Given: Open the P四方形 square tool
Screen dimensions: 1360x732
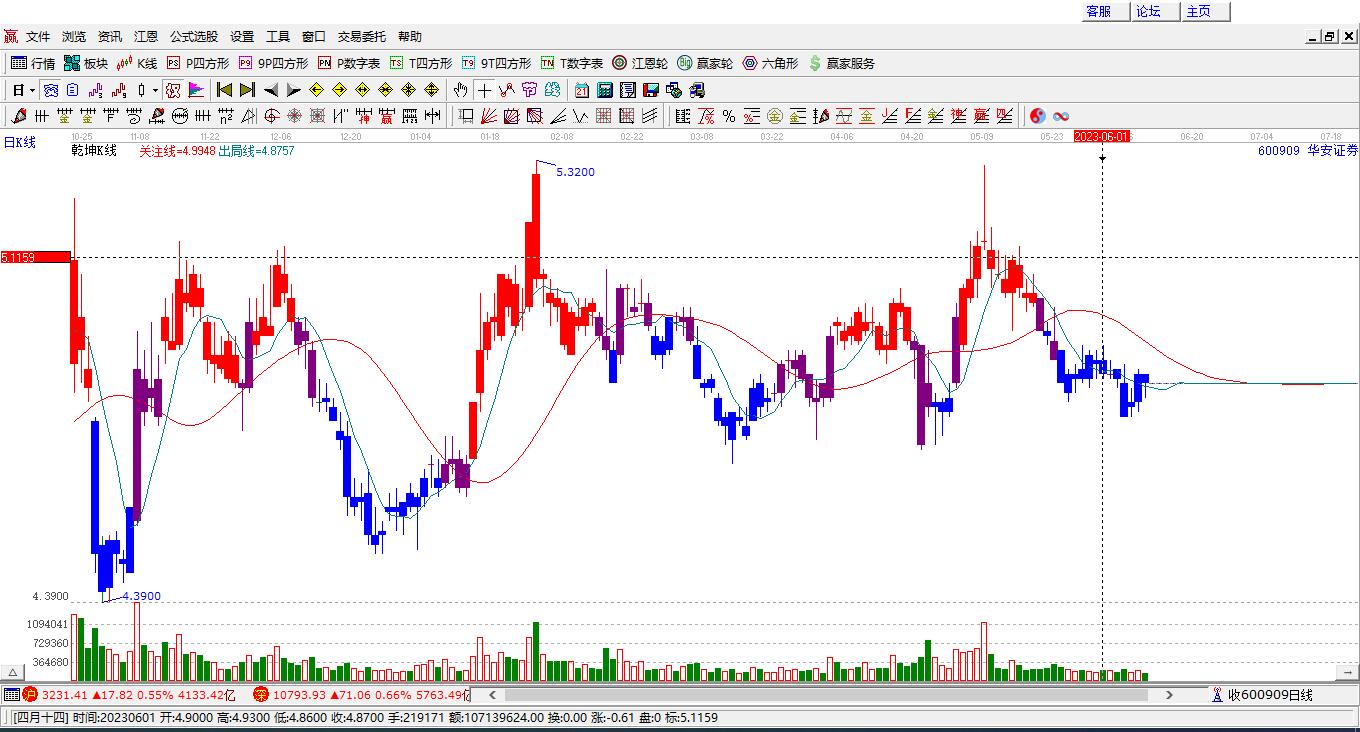Looking at the screenshot, I should click(x=198, y=63).
